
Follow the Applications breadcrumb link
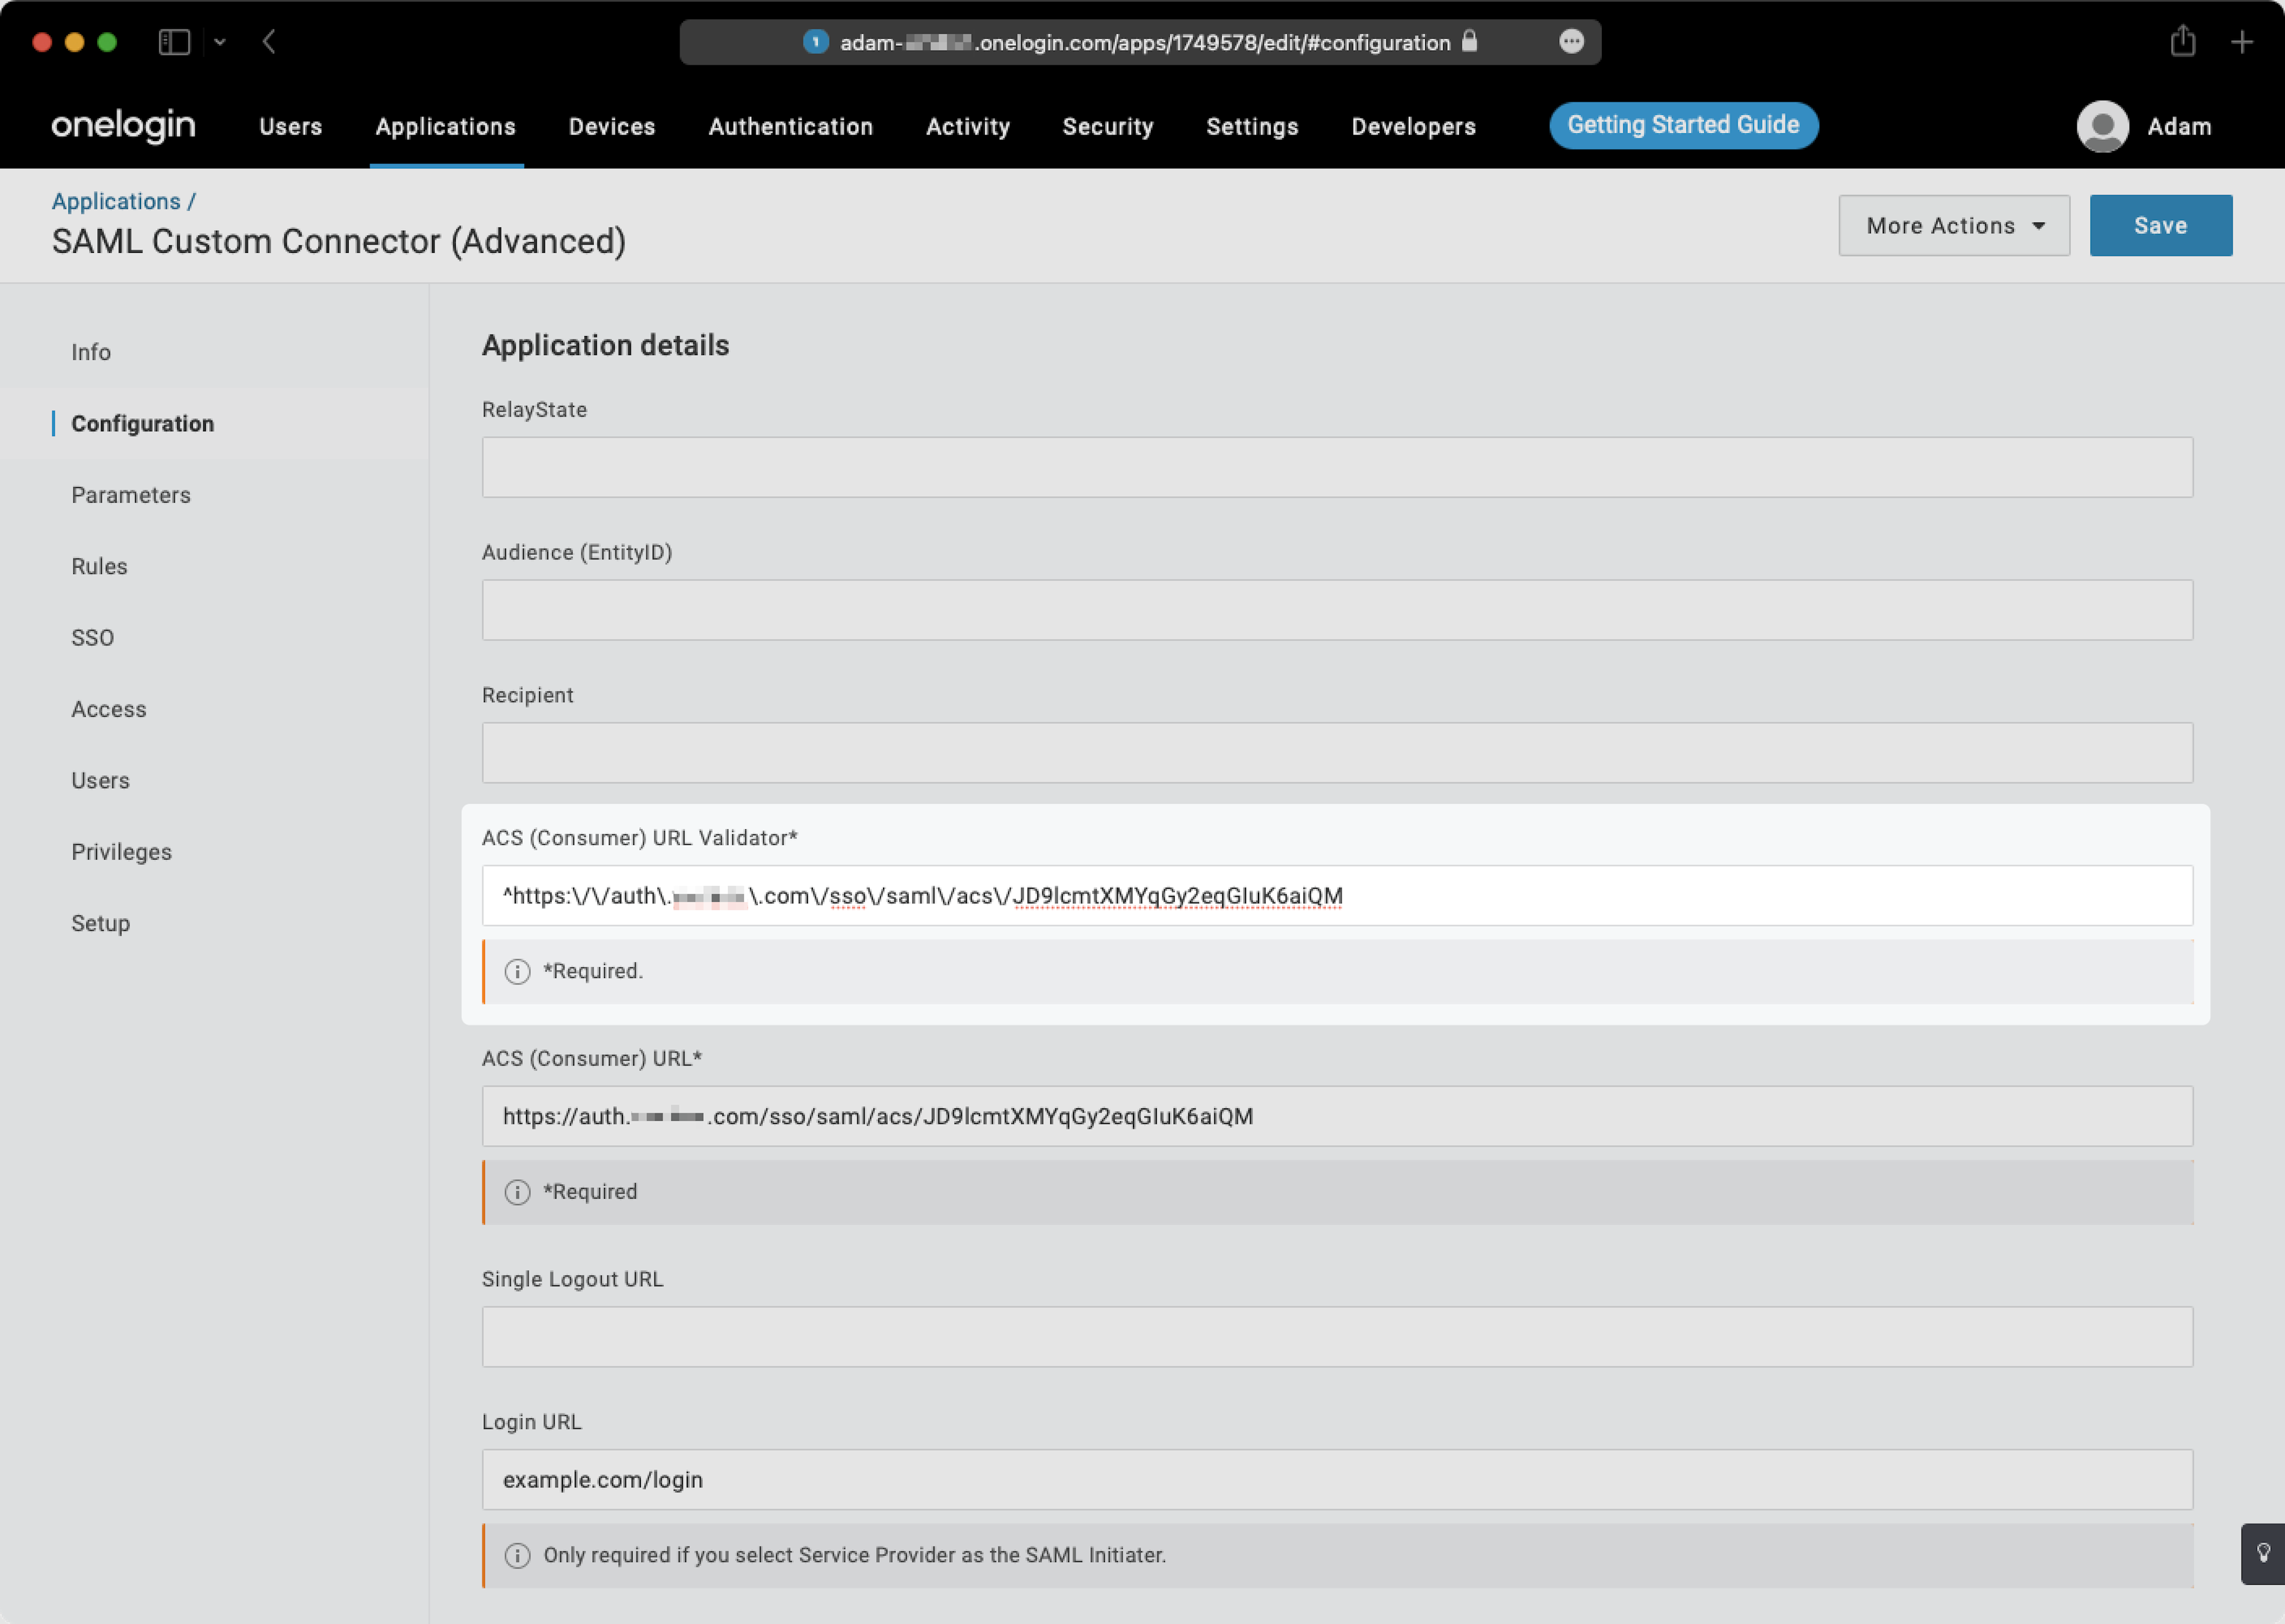click(x=116, y=200)
